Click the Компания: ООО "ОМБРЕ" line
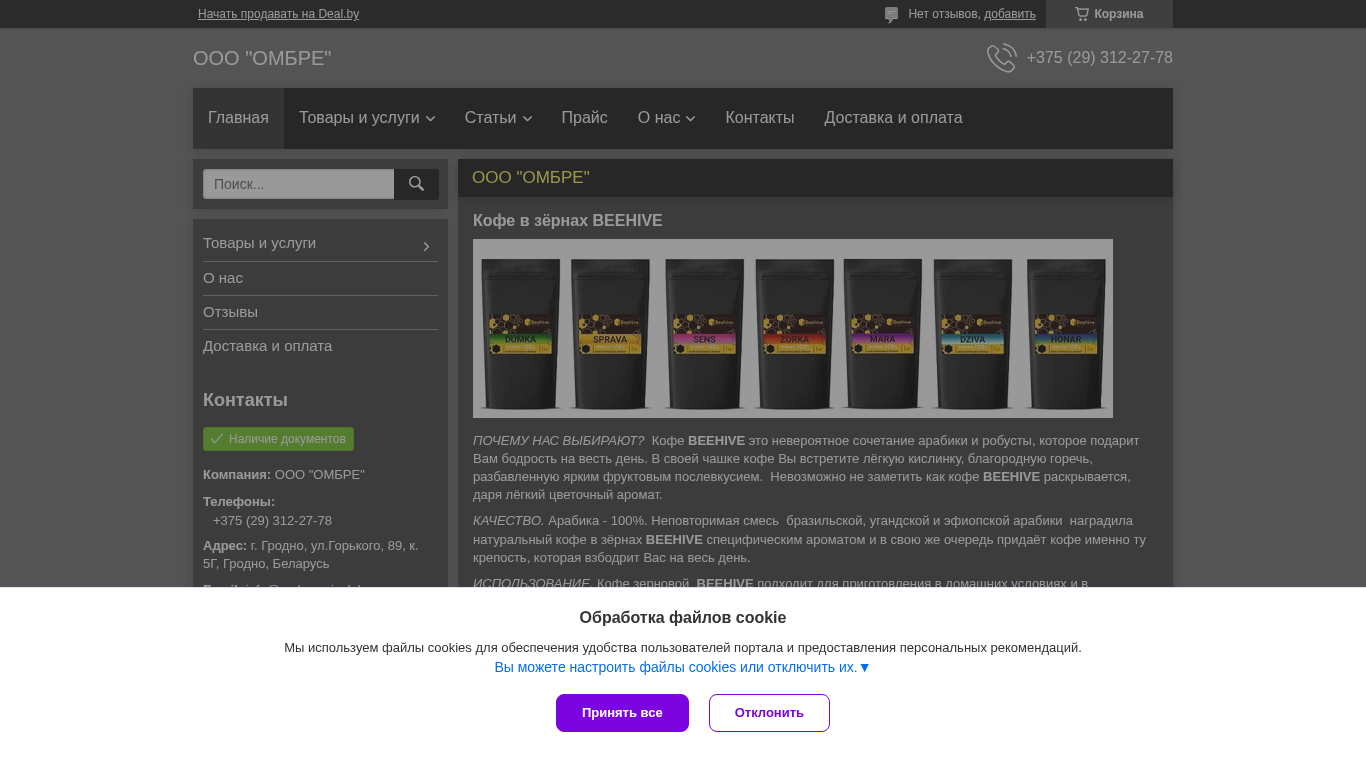The image size is (1366, 768). point(284,475)
